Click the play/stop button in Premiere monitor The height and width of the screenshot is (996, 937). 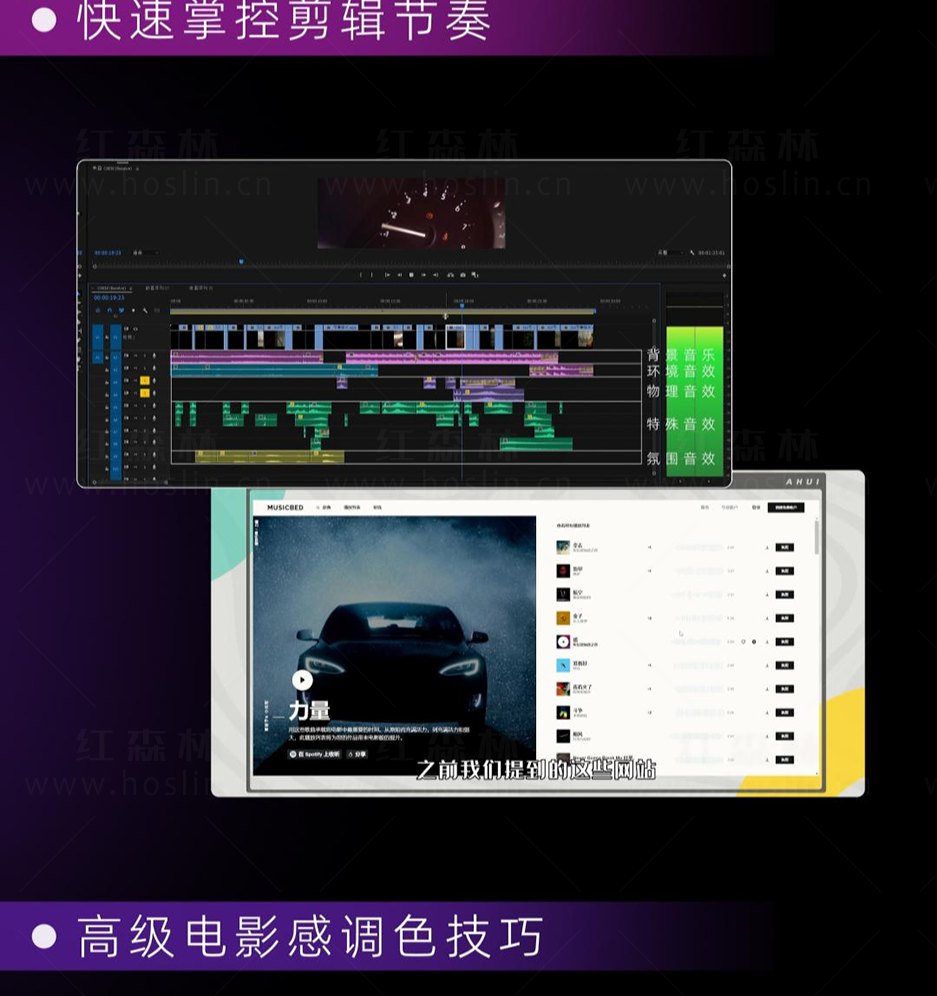coord(411,275)
